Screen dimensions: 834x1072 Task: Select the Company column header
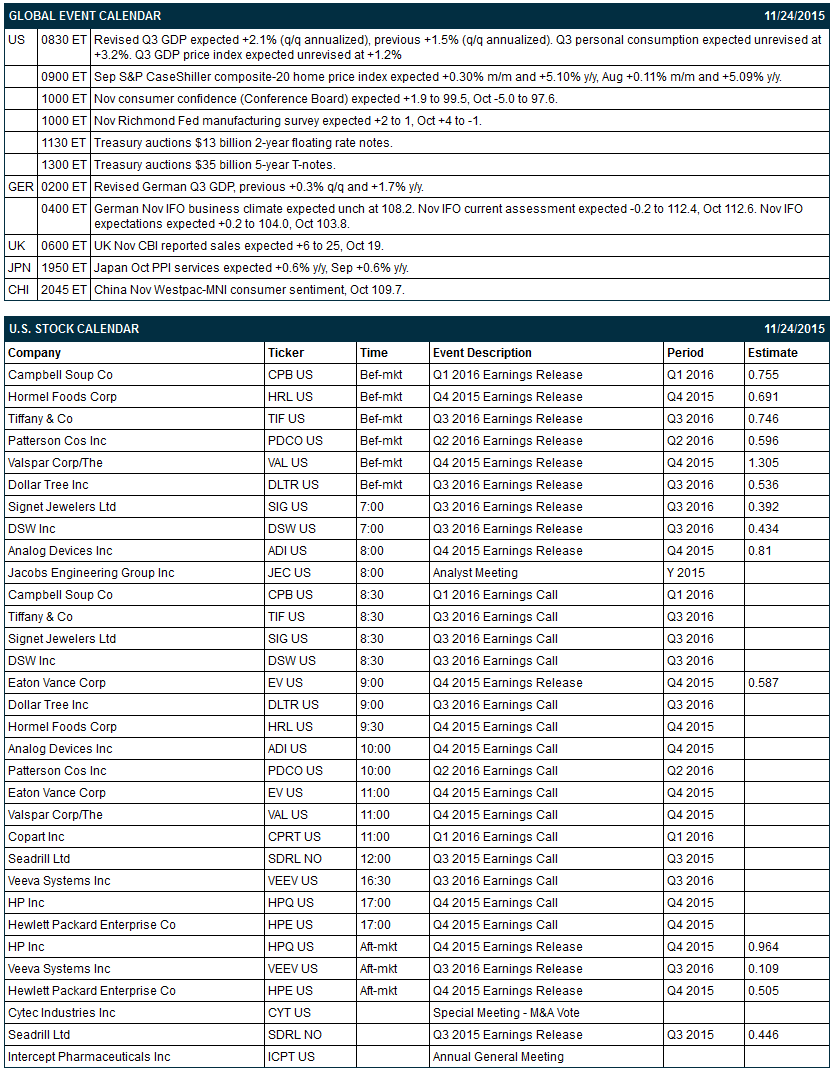pos(34,353)
